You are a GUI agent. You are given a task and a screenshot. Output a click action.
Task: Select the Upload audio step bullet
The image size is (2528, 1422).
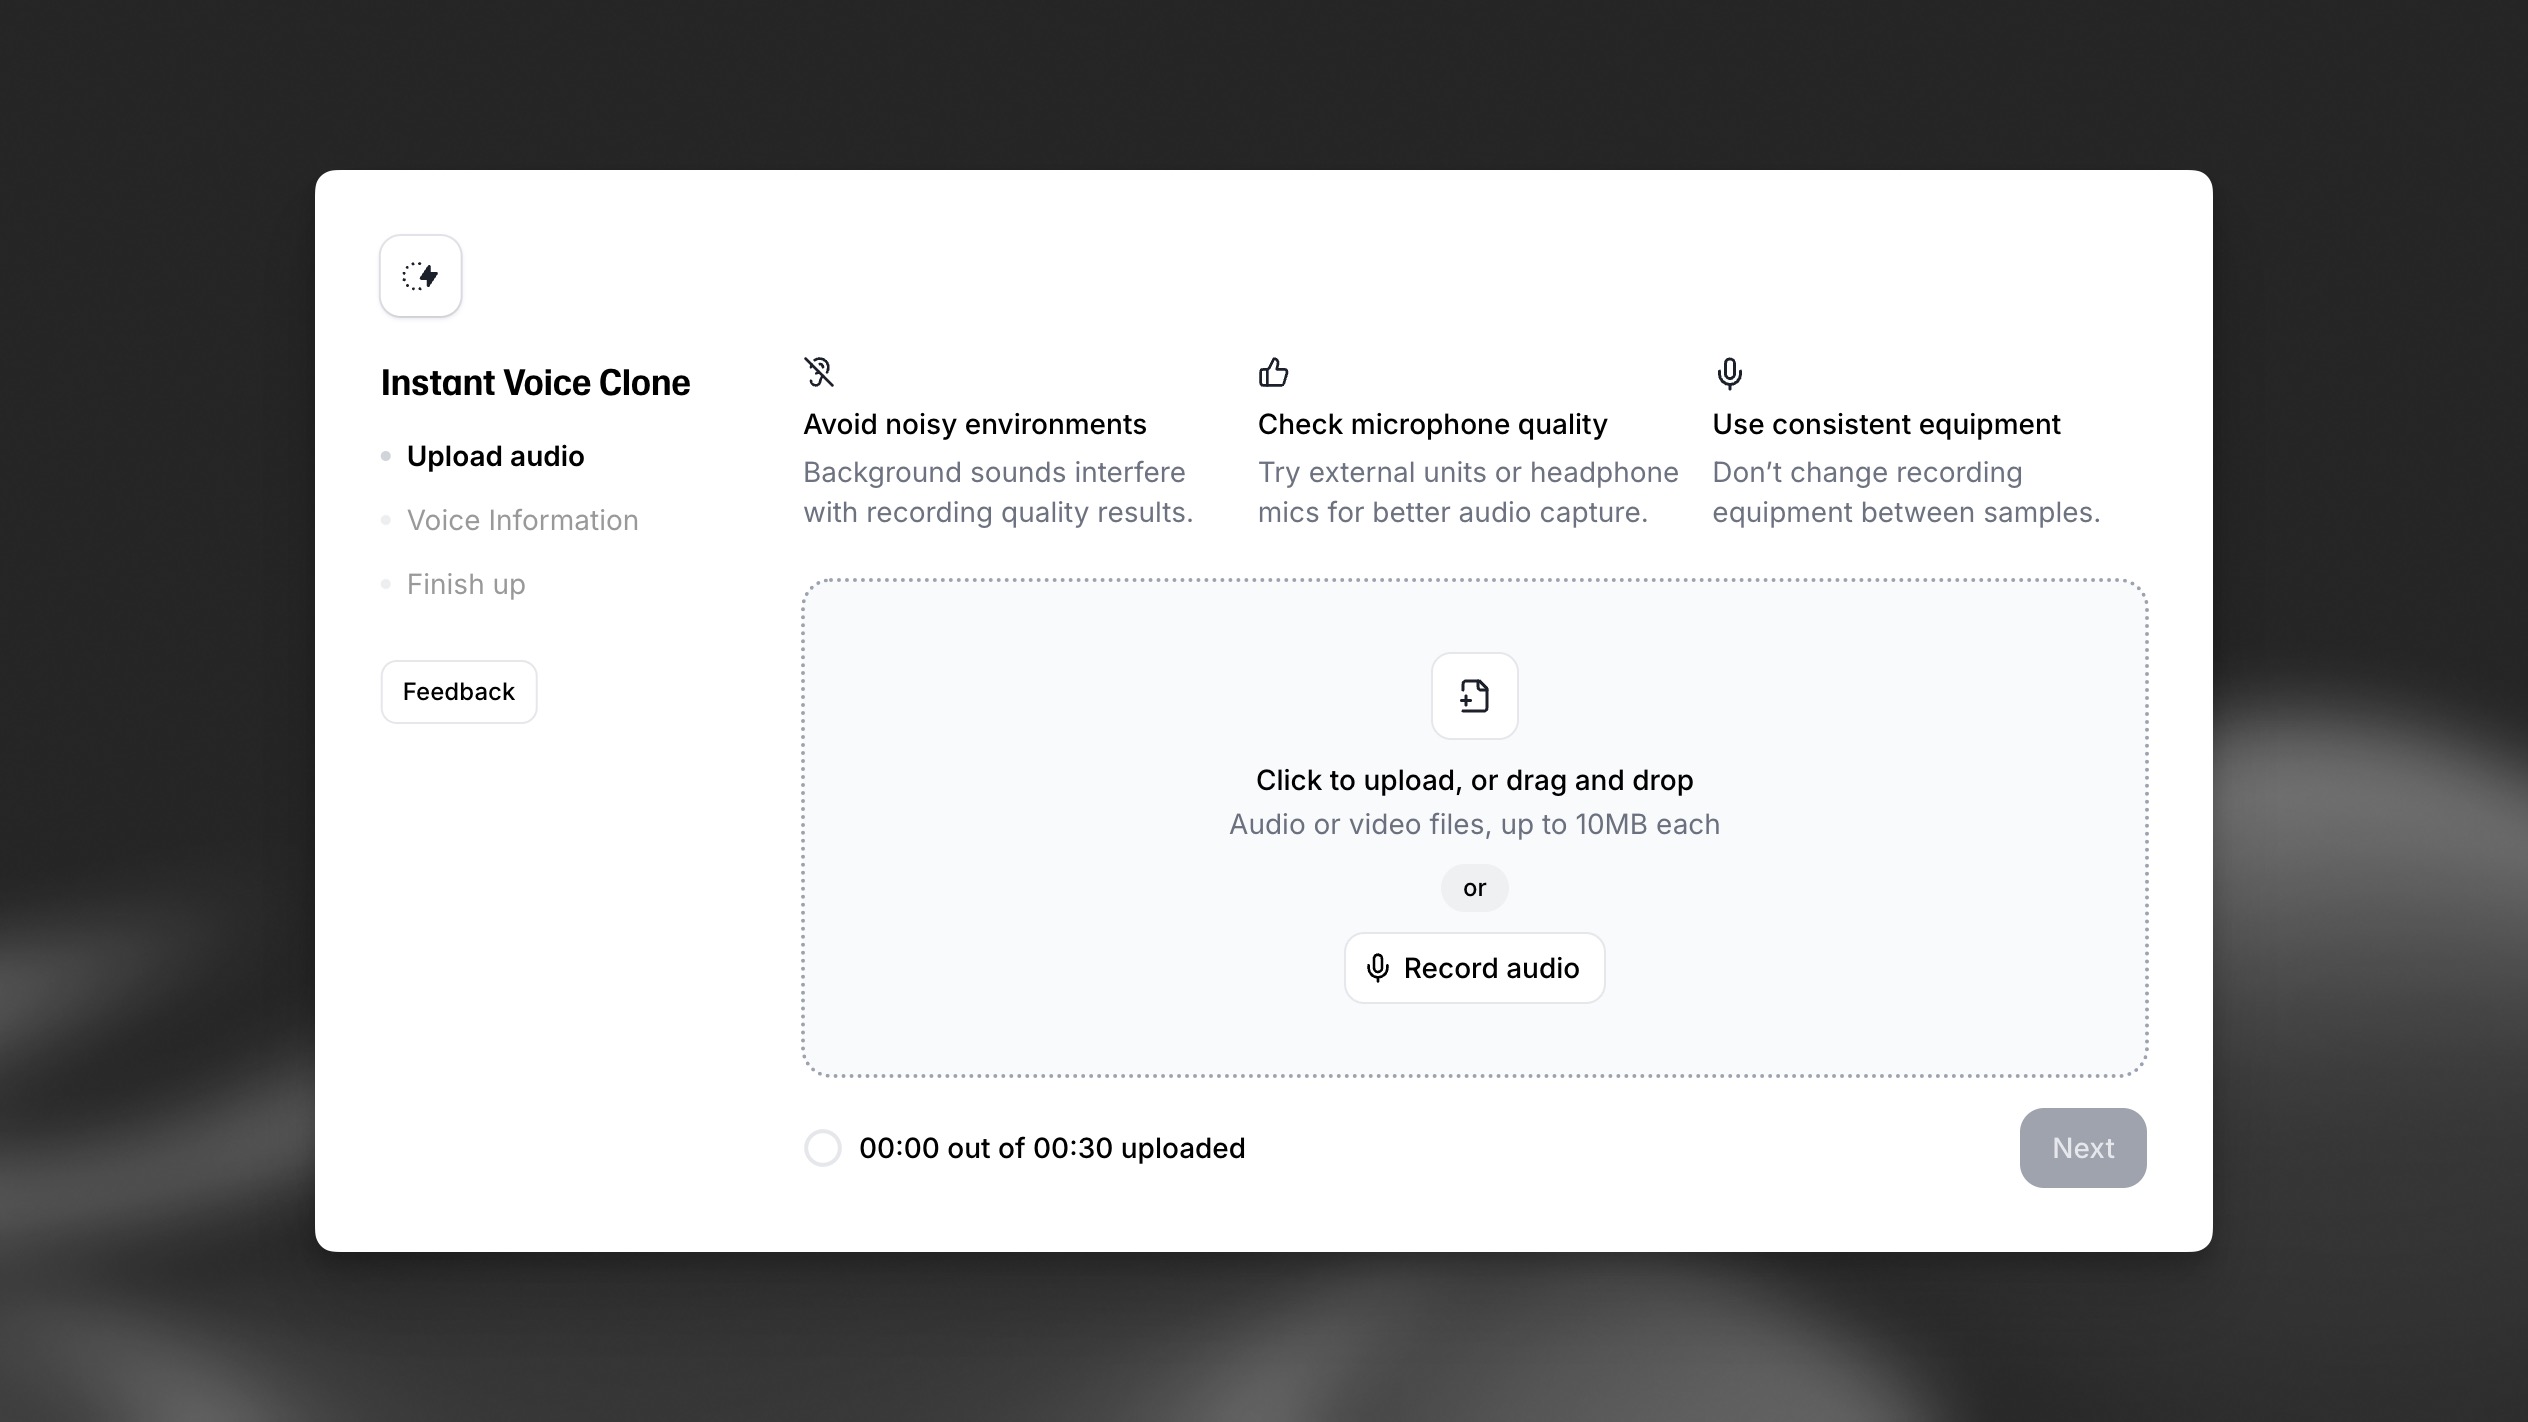[x=386, y=455]
